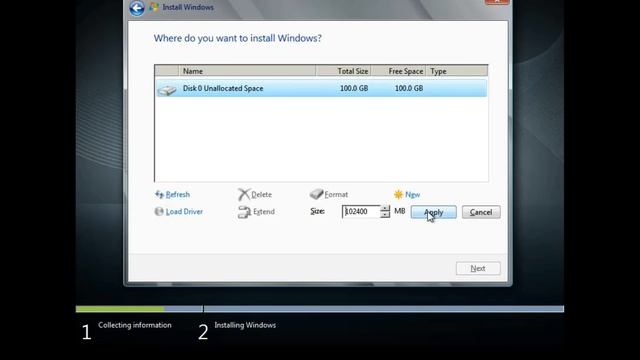
Task: Sort by the Free Space column header
Action: coord(398,71)
